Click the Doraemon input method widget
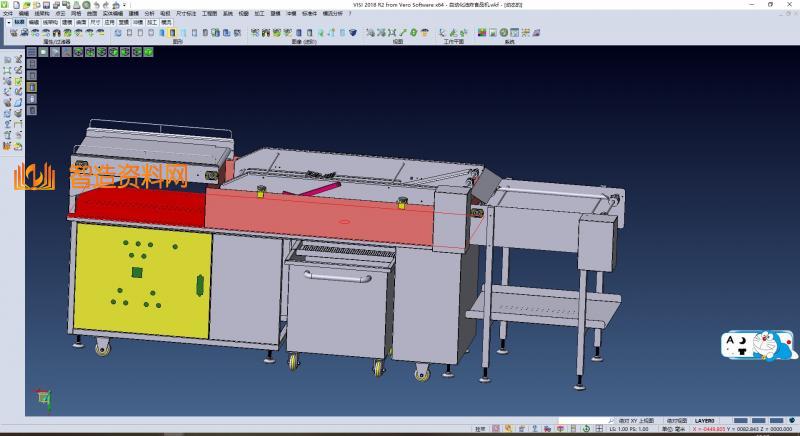 (x=760, y=346)
